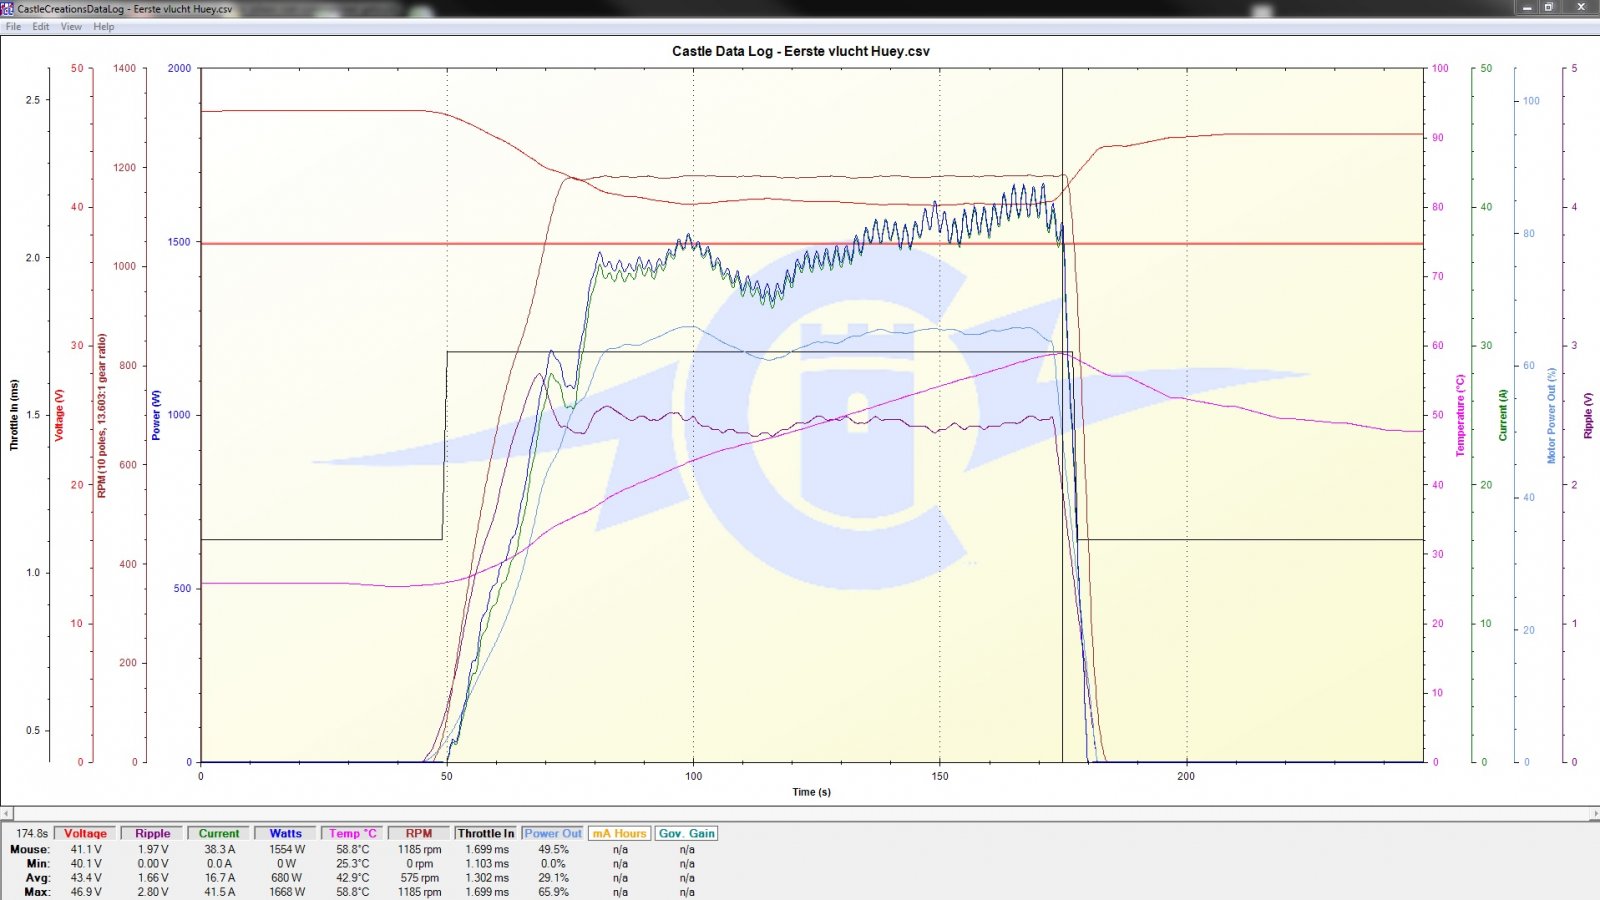The height and width of the screenshot is (900, 1600).
Task: Toggle the Throttle In data series
Action: tap(486, 833)
